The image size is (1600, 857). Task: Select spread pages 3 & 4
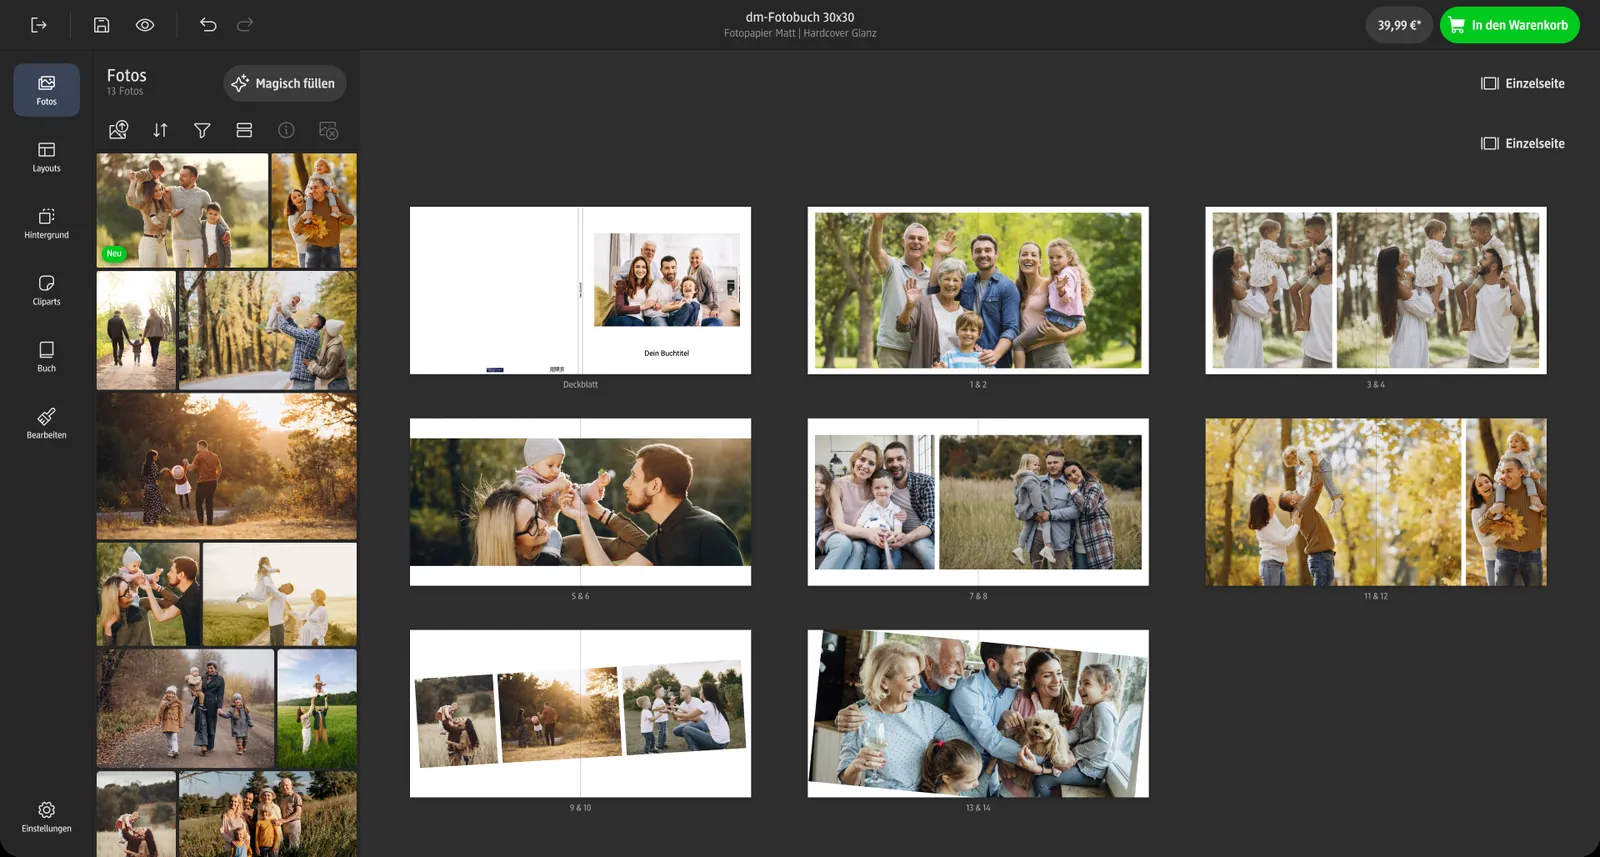1376,290
